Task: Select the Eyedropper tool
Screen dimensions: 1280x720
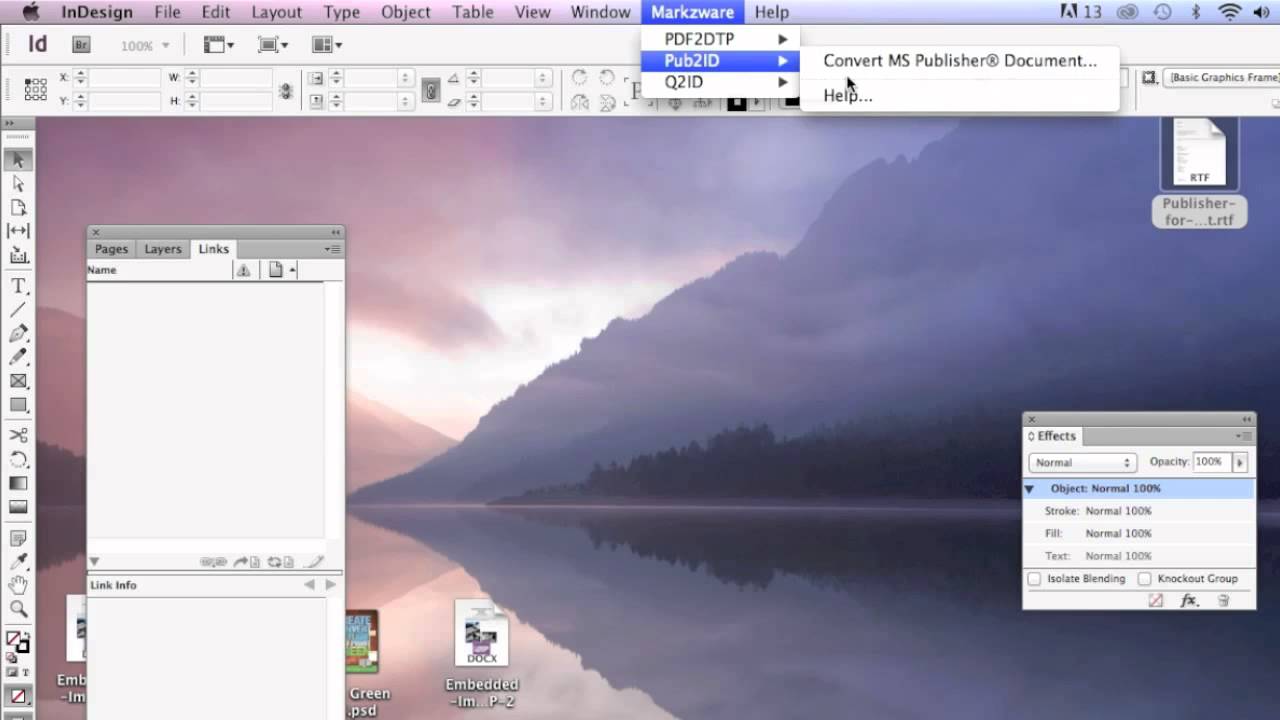Action: pyautogui.click(x=18, y=562)
